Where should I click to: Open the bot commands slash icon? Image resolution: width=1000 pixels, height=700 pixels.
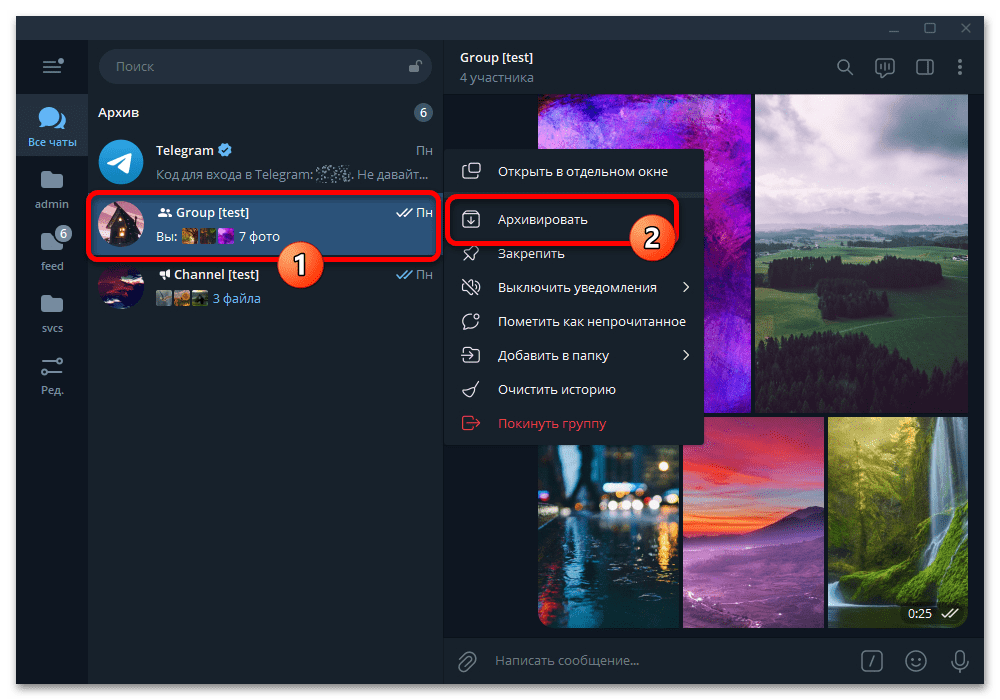(x=872, y=661)
